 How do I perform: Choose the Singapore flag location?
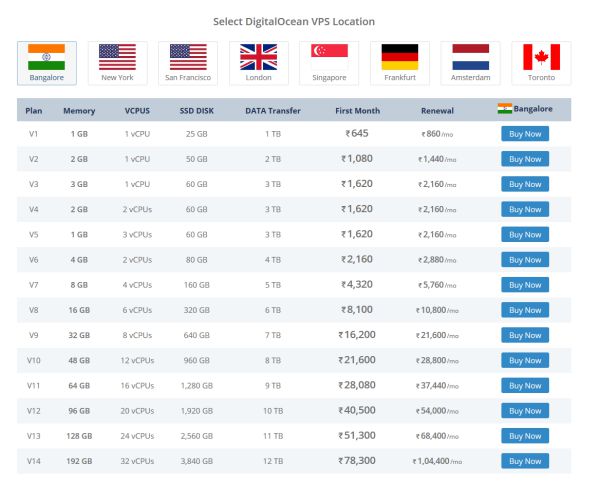(x=329, y=63)
